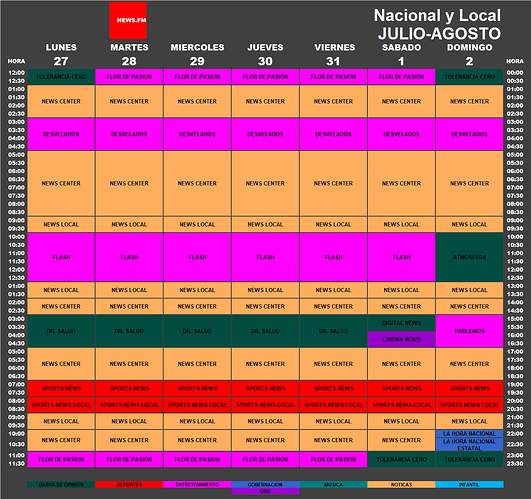Click the 22:30 time label at right

(515, 444)
